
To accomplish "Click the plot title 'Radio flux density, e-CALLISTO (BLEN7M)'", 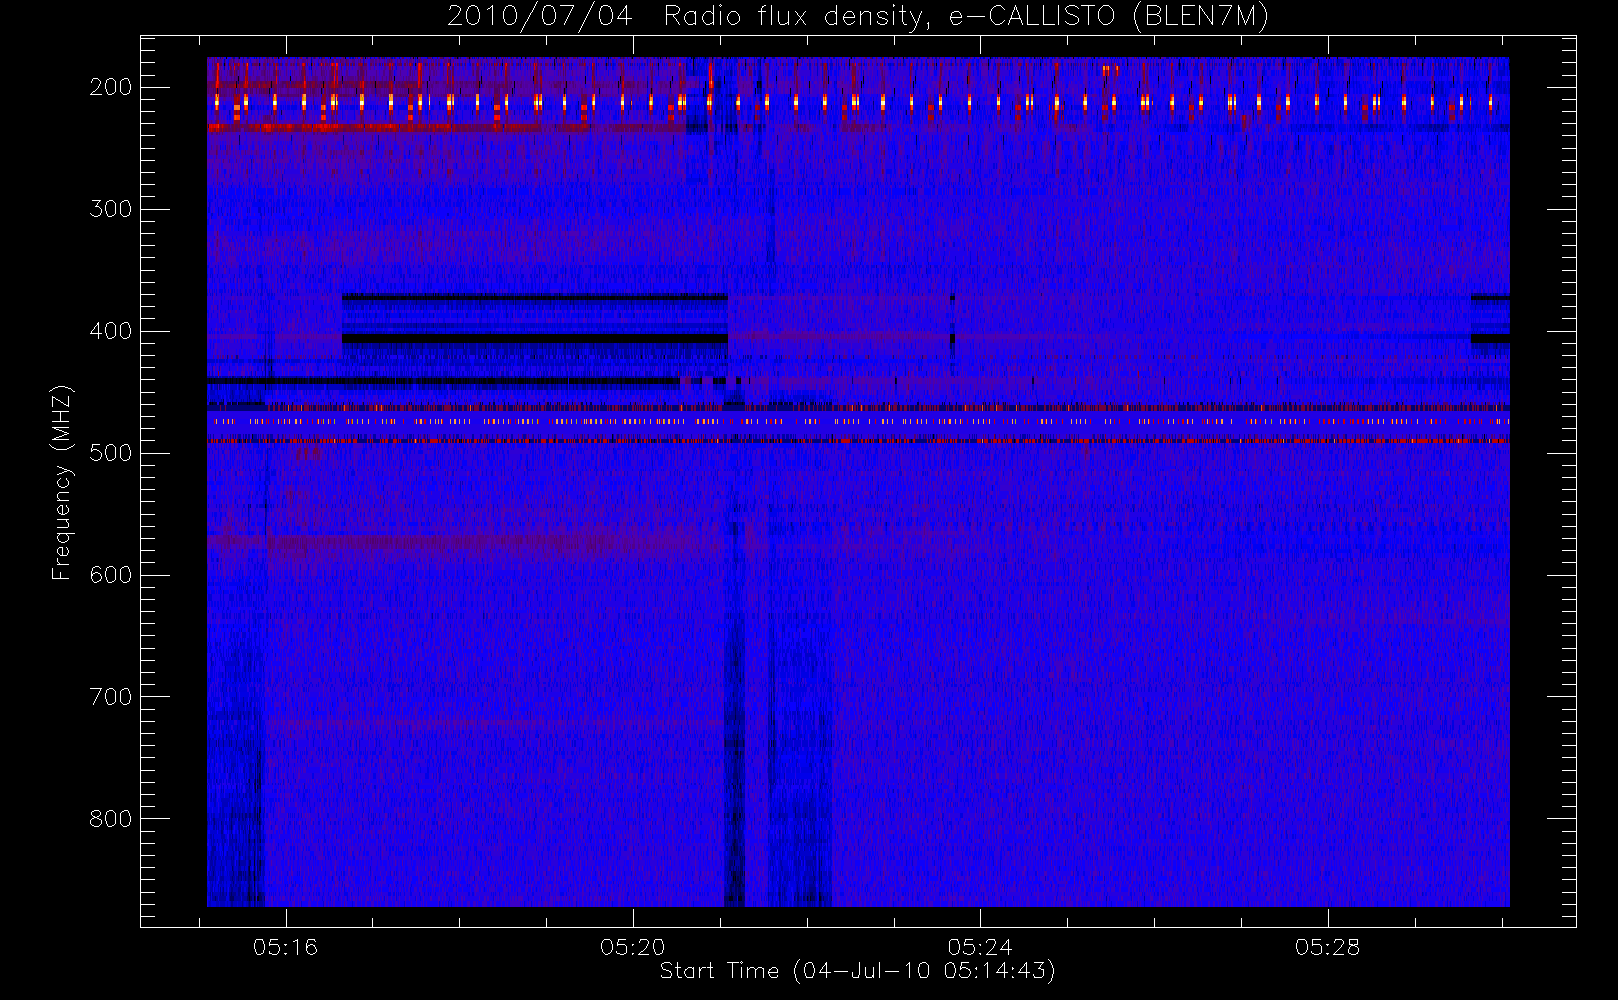I will [966, 17].
